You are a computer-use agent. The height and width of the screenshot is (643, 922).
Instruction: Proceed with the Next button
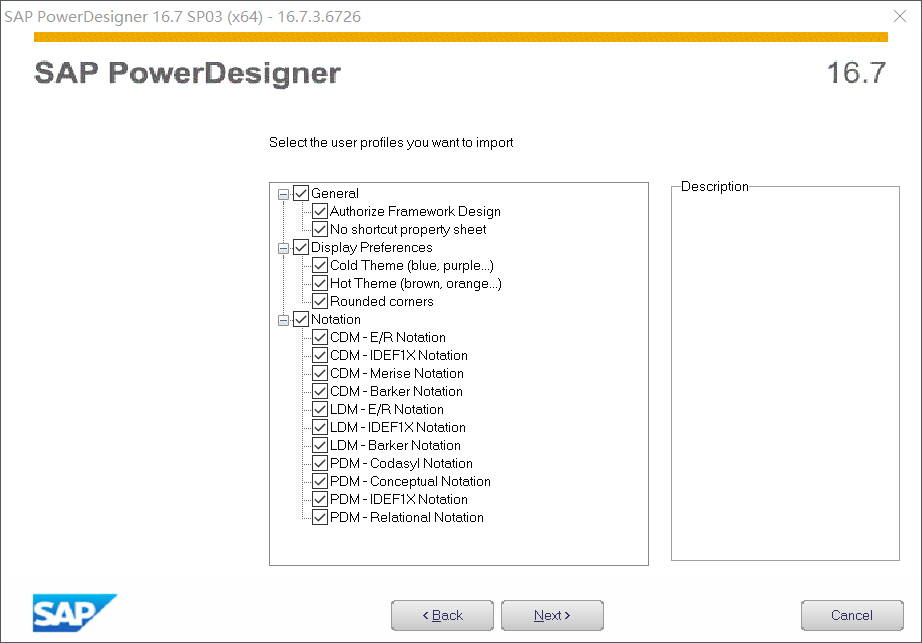552,615
